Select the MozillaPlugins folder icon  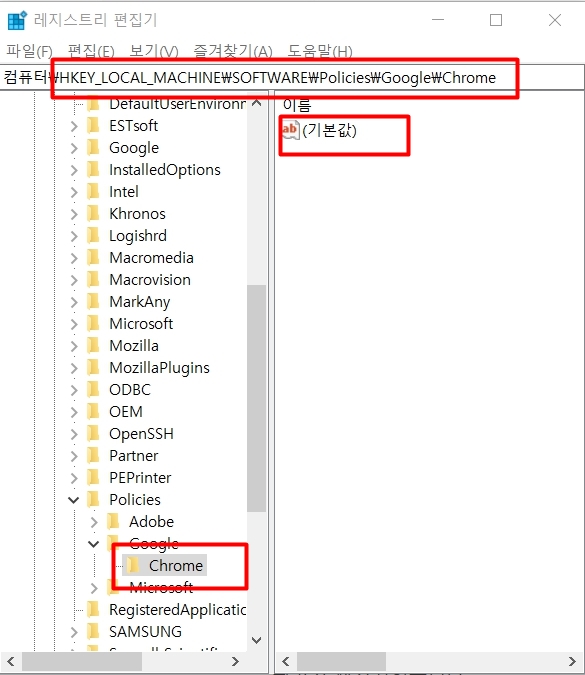point(93,367)
